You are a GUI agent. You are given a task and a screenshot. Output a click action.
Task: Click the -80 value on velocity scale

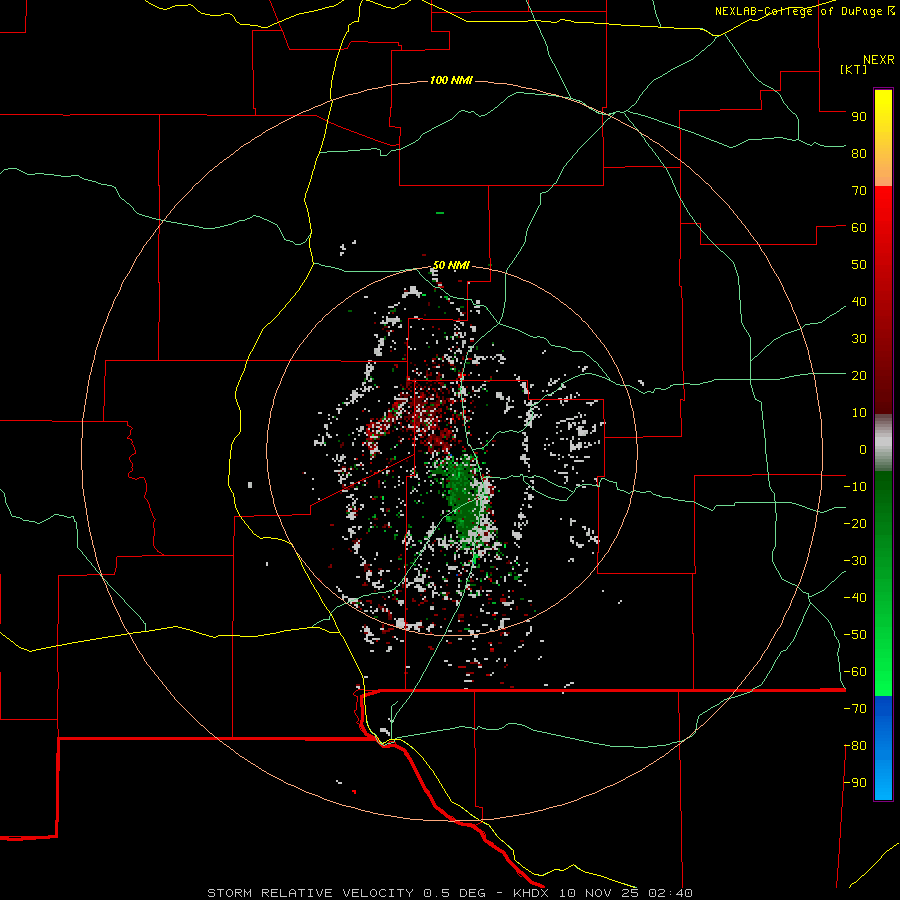click(x=855, y=746)
